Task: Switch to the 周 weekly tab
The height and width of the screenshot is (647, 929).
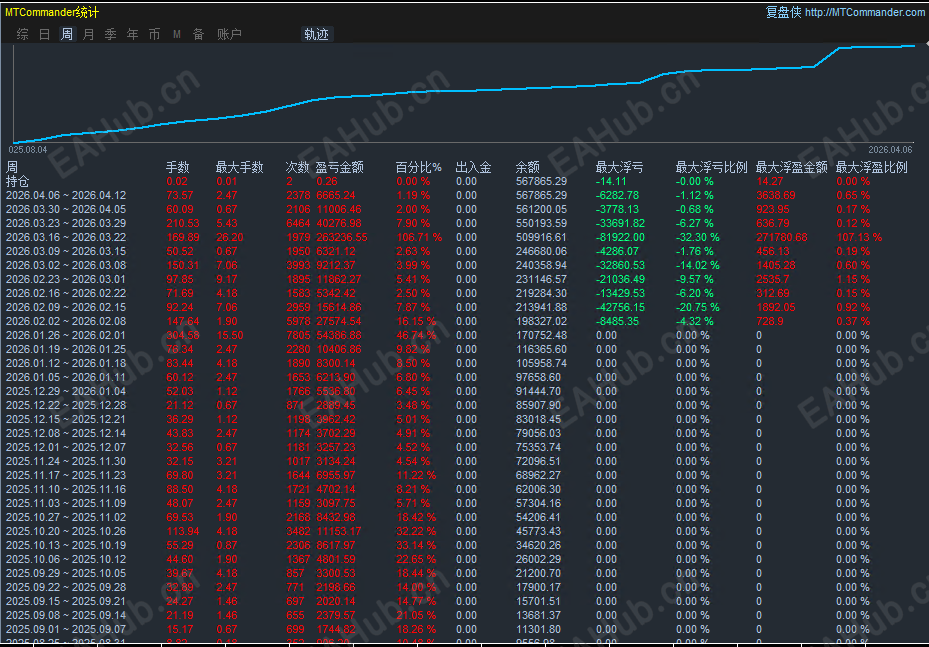Action: pos(66,33)
